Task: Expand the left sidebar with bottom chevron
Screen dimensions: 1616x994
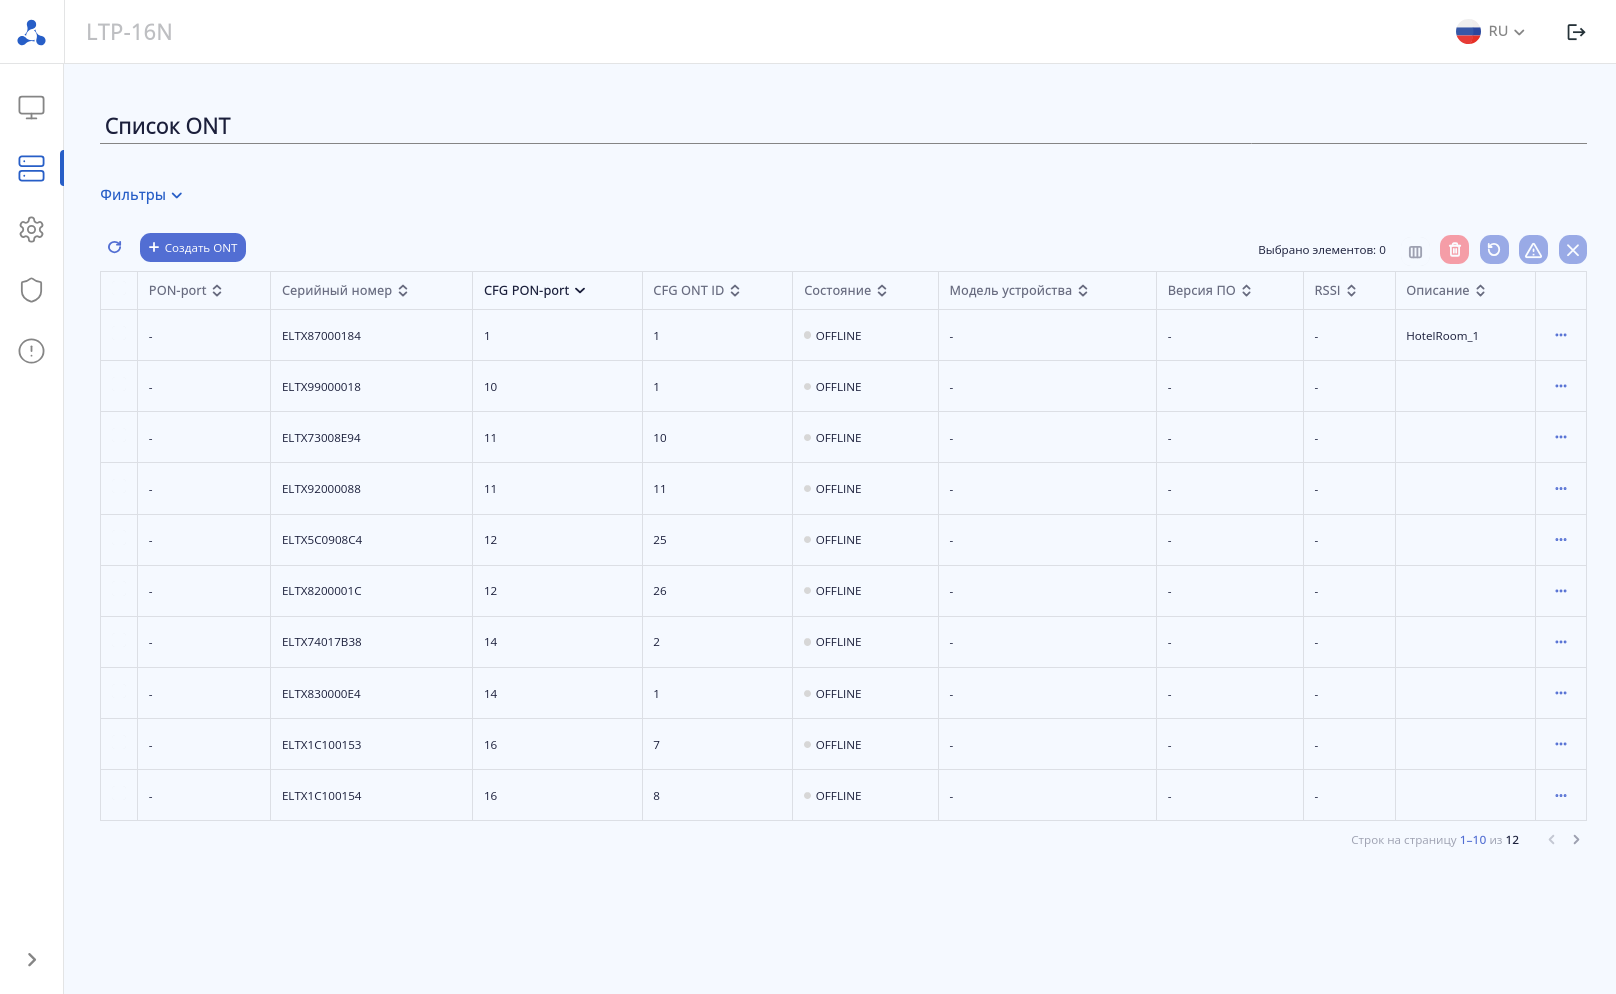Action: point(31,960)
